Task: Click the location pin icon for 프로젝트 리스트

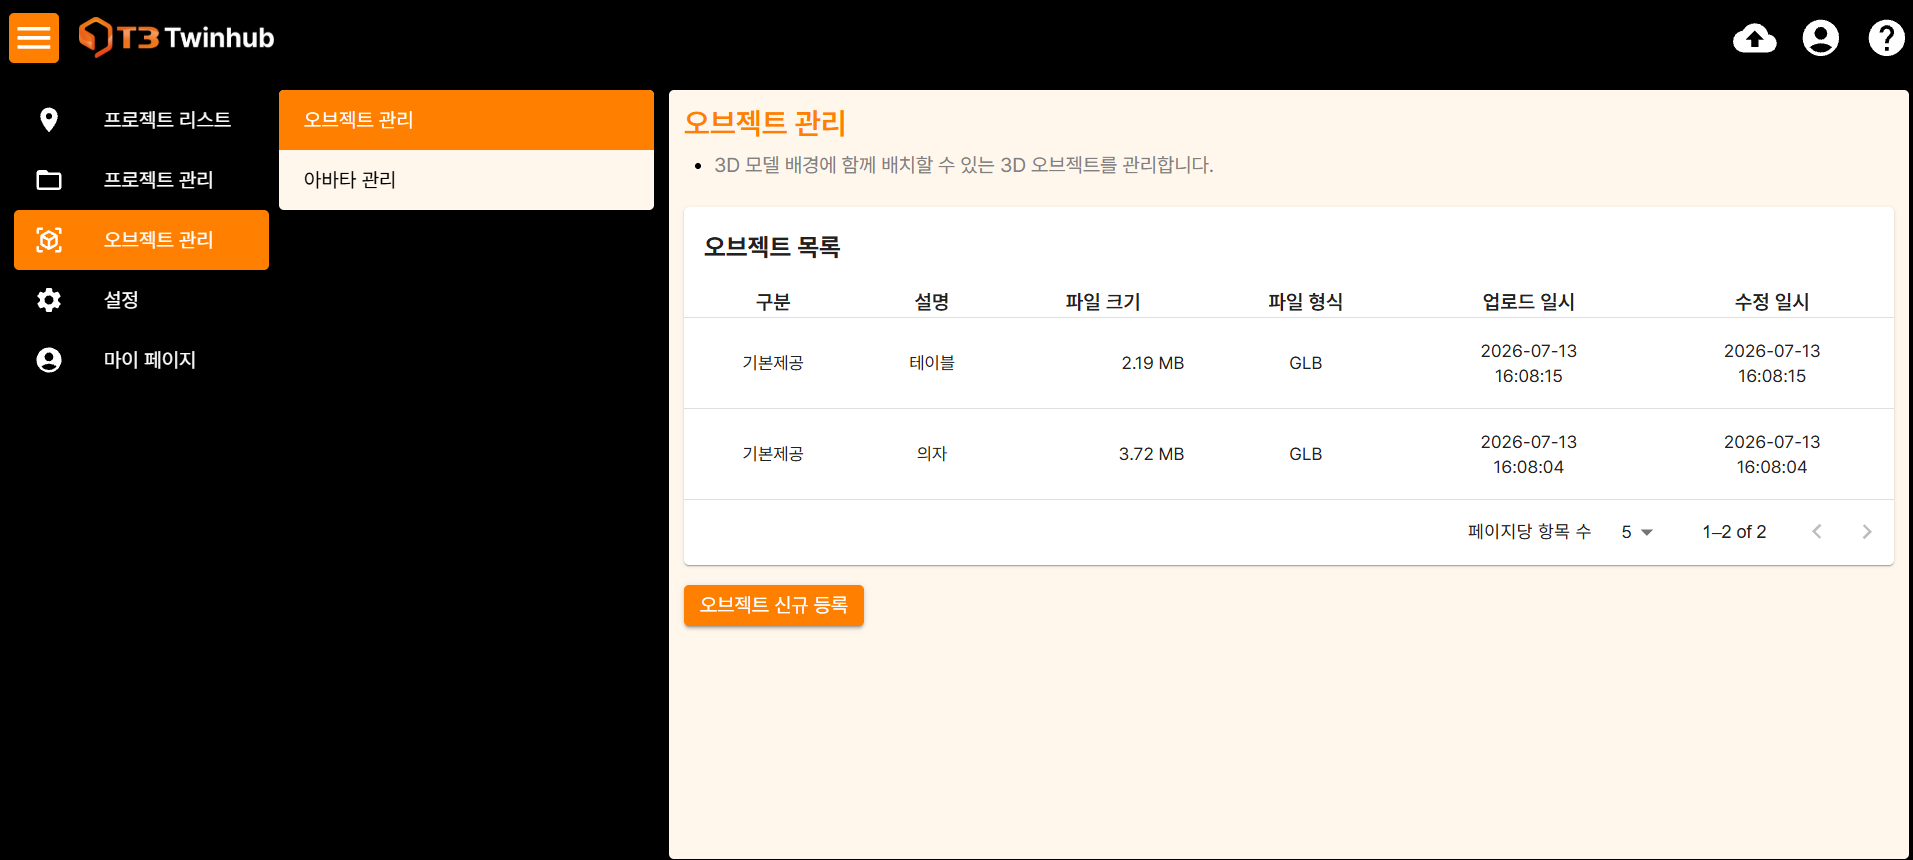Action: pos(49,120)
